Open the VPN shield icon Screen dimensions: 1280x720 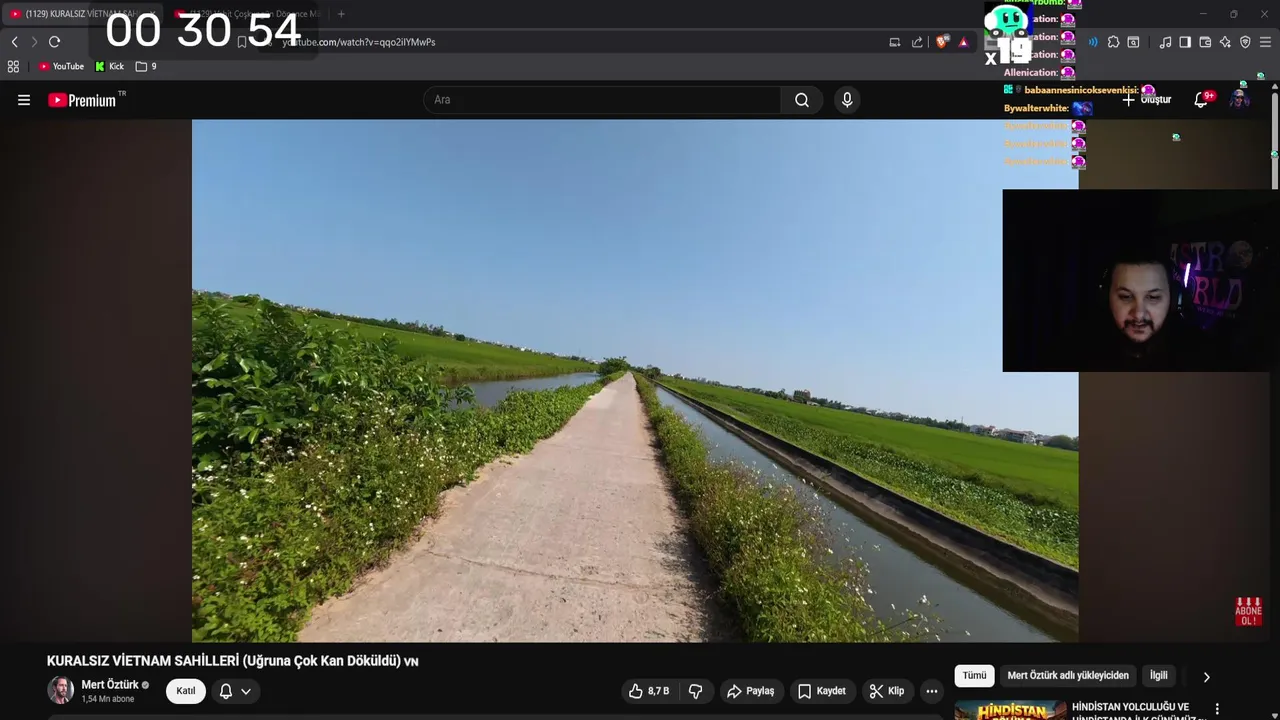[x=1245, y=42]
